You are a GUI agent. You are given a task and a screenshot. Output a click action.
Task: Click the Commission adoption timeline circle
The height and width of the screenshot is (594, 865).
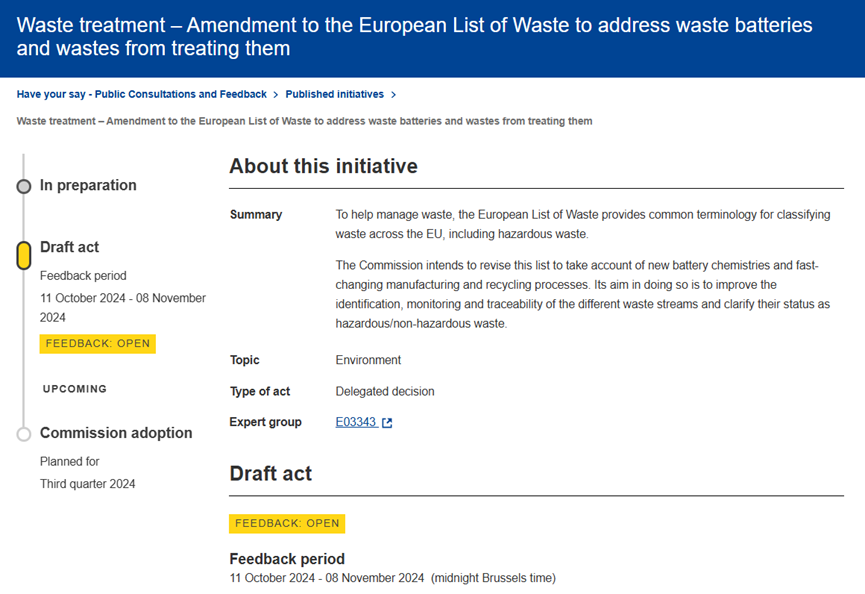24,434
